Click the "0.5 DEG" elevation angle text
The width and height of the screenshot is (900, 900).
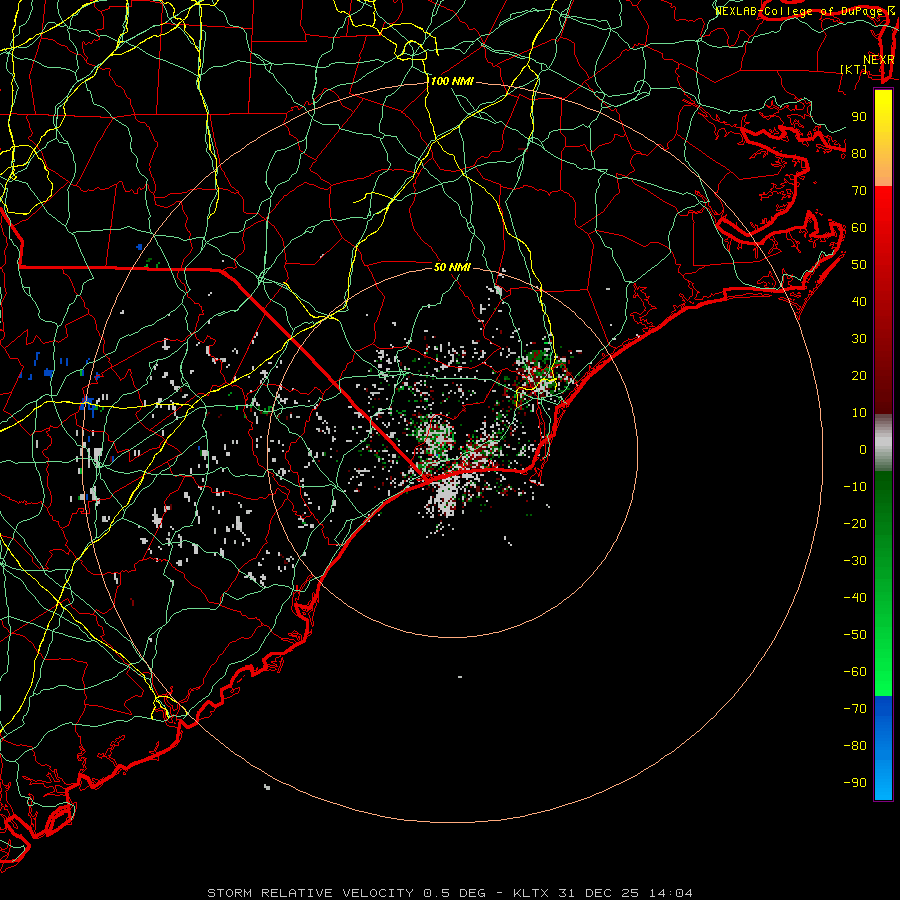tap(455, 893)
